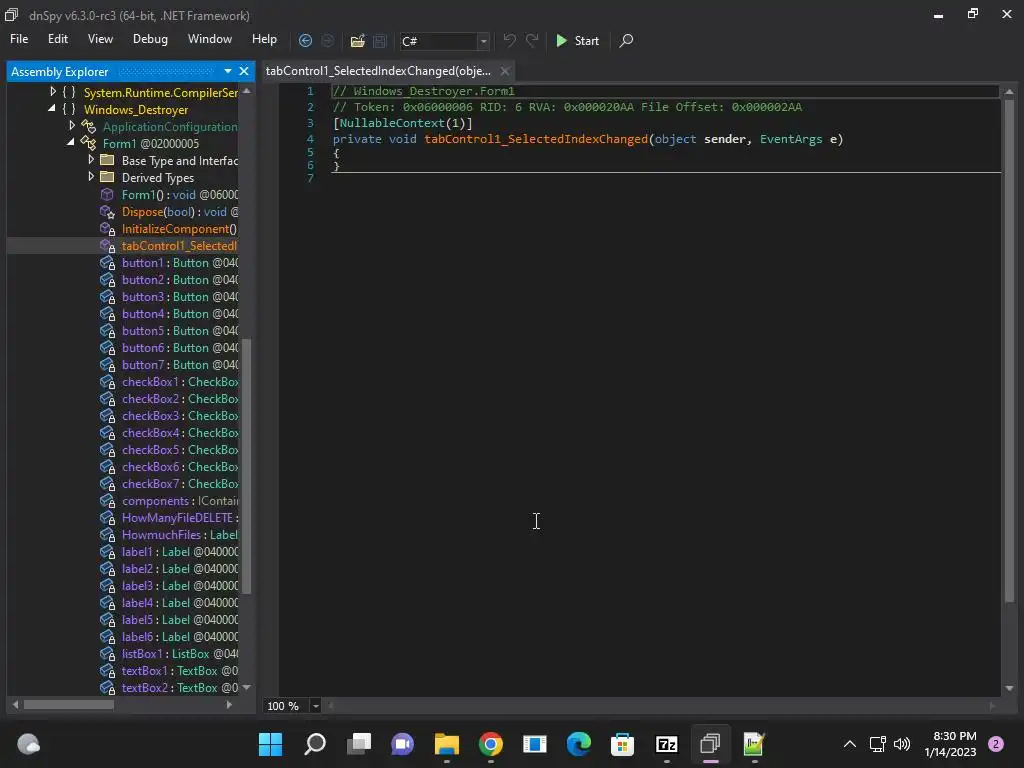Open the Window menu
The image size is (1024, 768).
click(210, 39)
